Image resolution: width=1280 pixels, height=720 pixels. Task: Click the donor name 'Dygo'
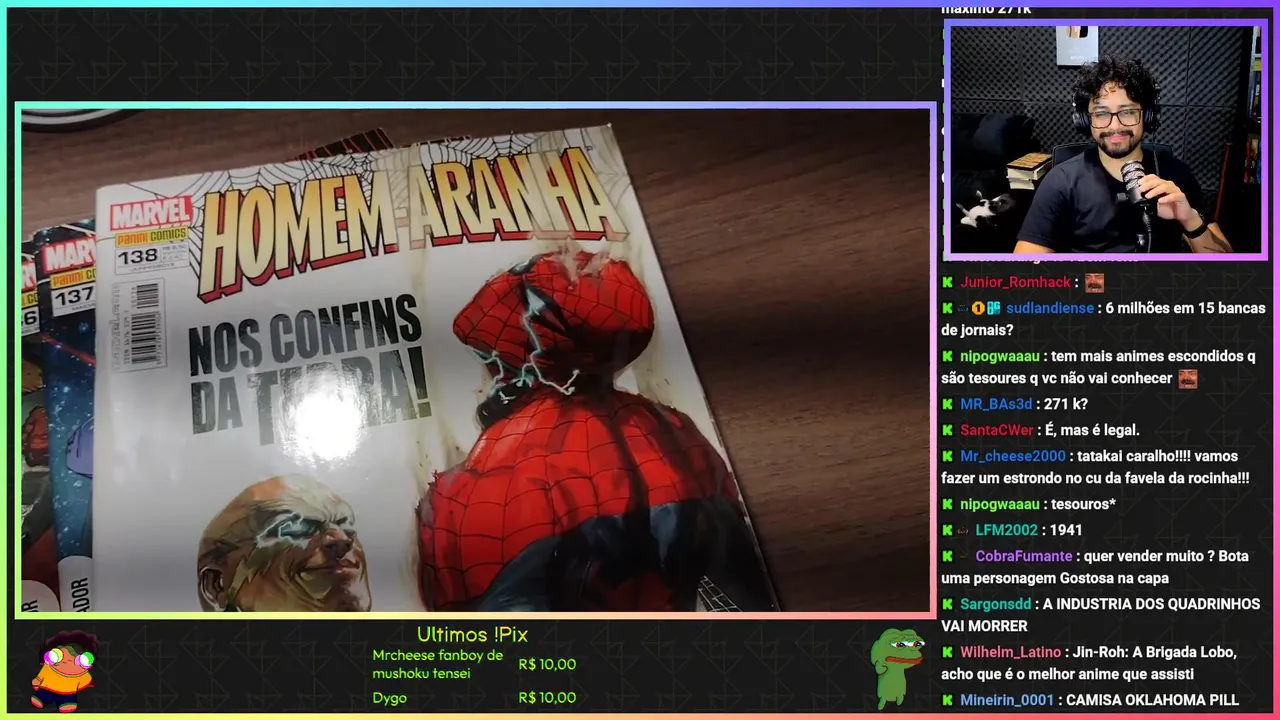click(x=388, y=698)
